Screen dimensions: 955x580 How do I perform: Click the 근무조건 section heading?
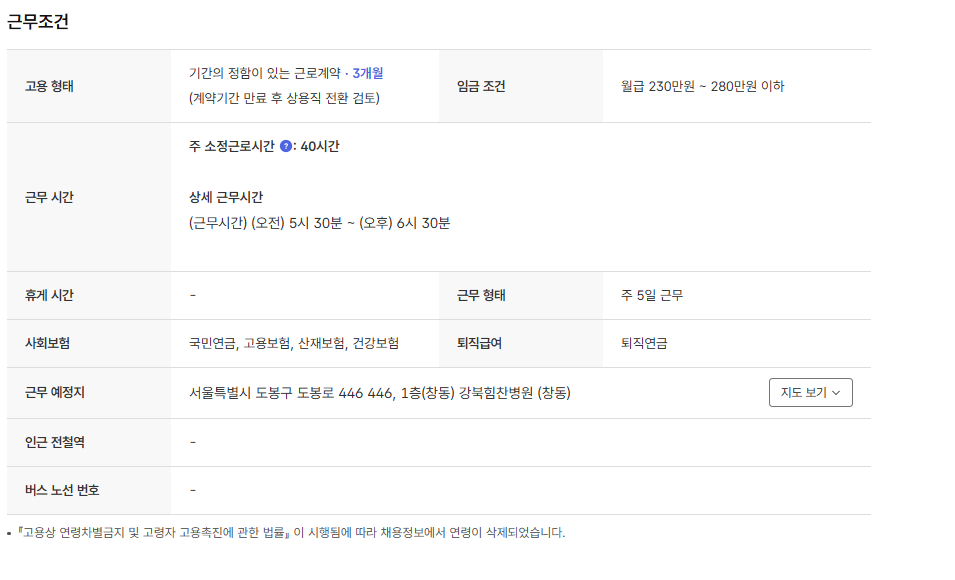pos(38,22)
